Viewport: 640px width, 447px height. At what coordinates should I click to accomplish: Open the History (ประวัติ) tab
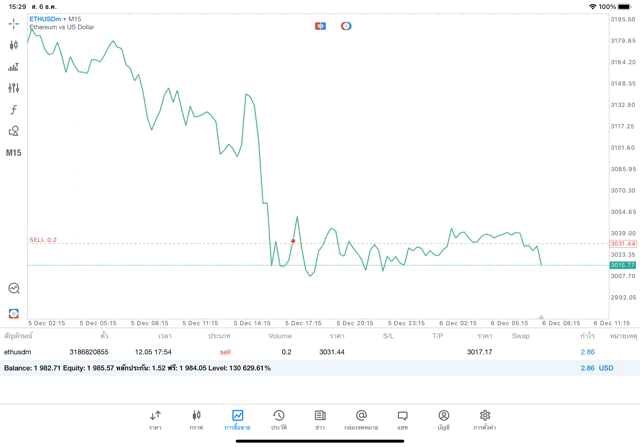click(278, 420)
